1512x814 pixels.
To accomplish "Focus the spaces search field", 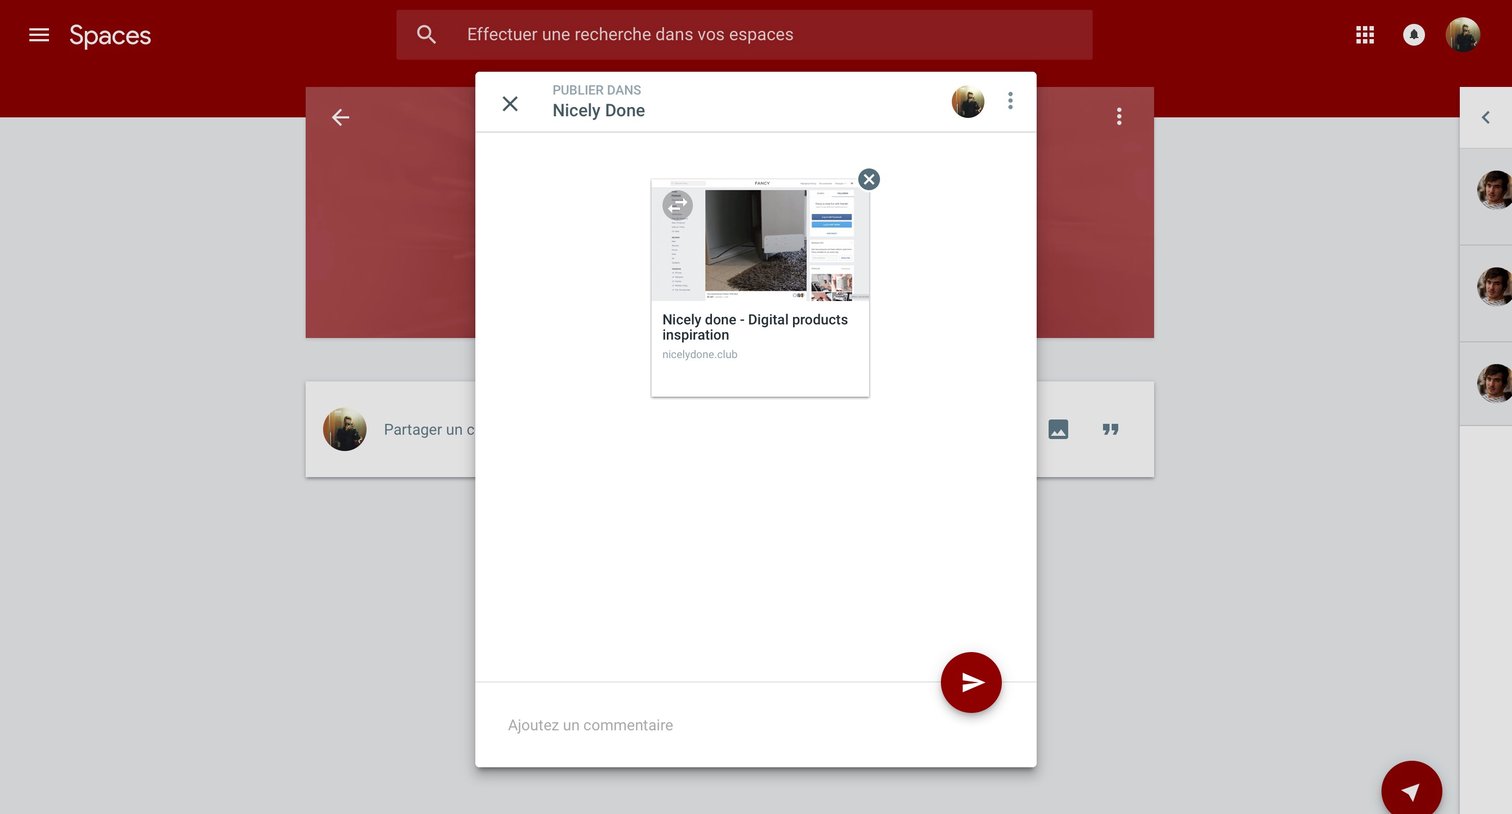I will [744, 35].
